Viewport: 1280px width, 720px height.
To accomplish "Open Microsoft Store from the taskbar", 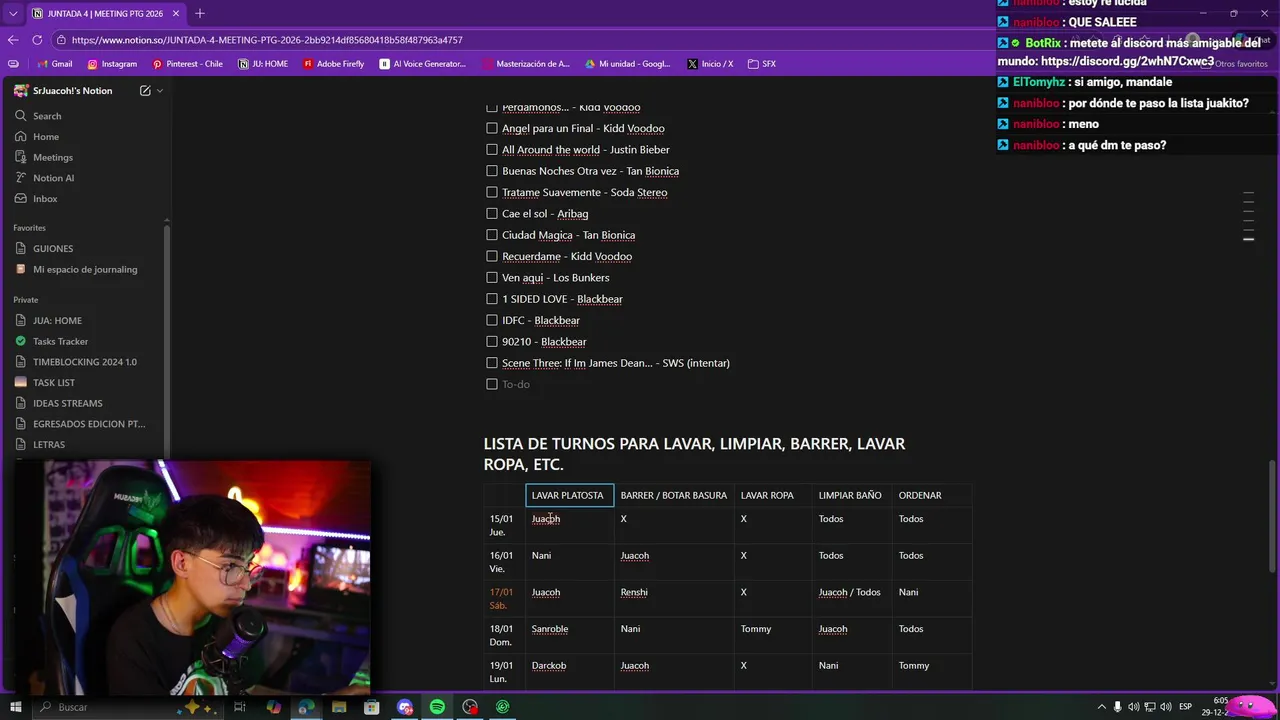I will tap(372, 707).
